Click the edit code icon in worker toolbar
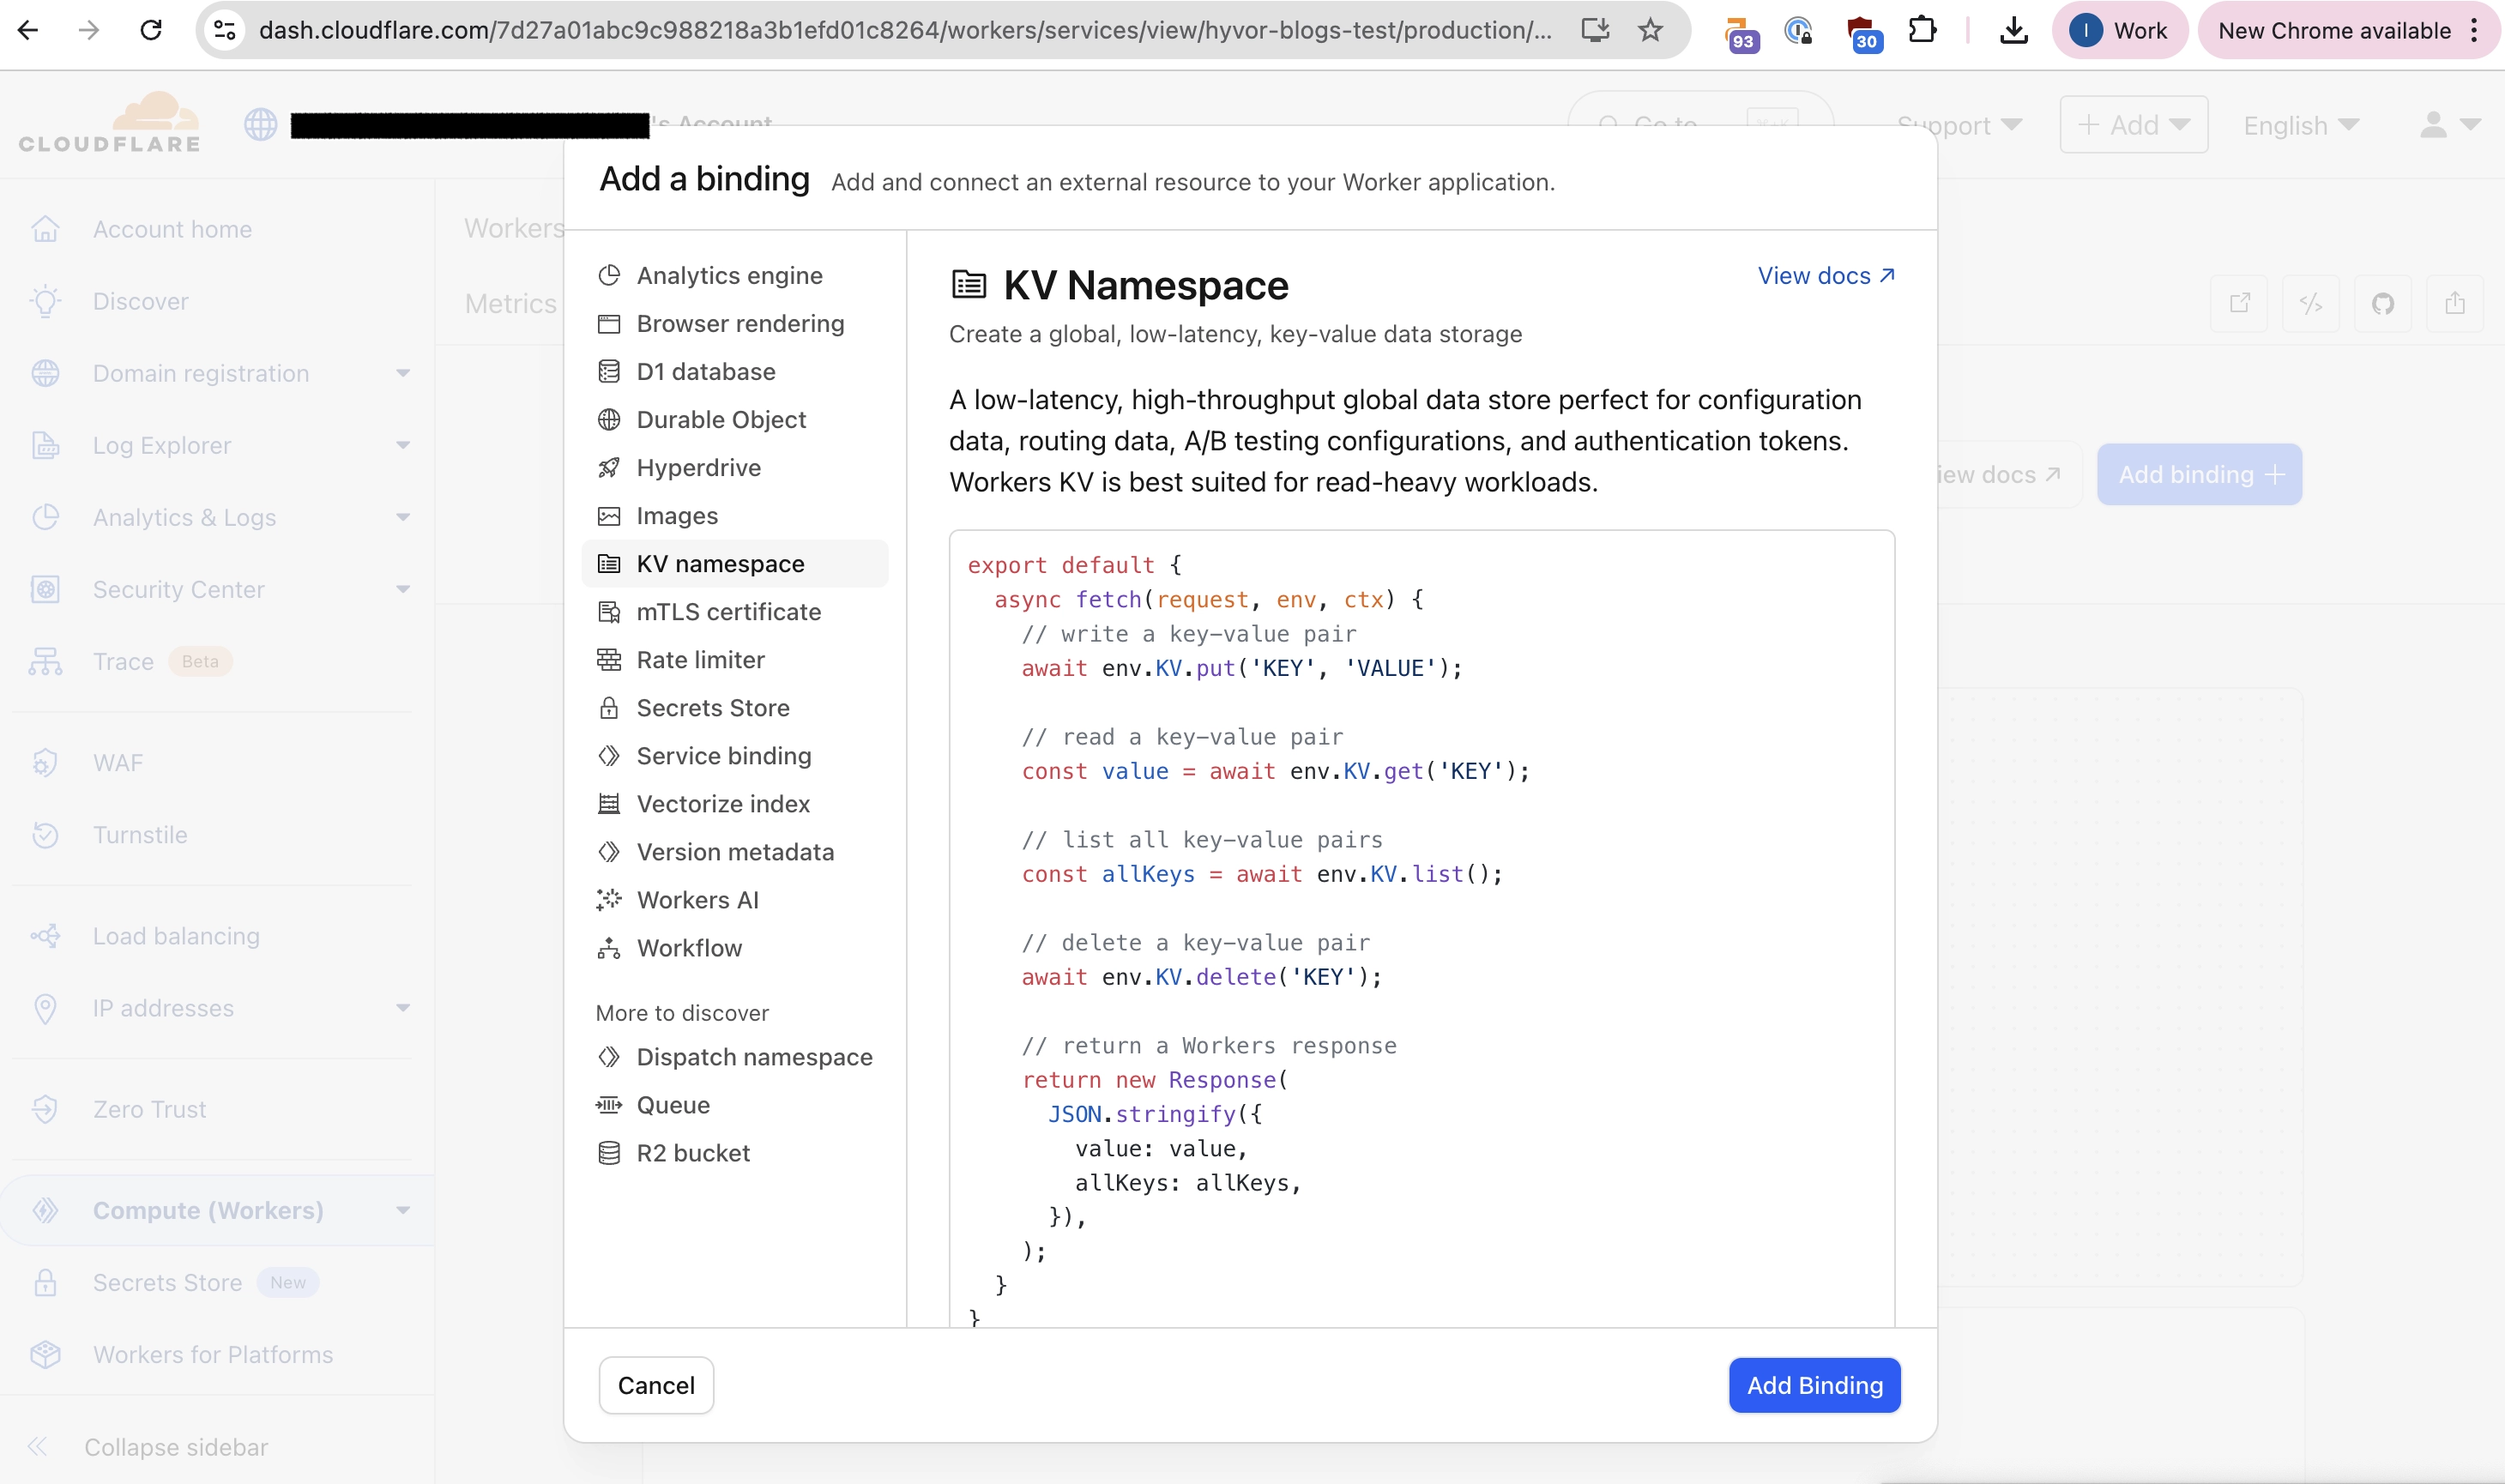The width and height of the screenshot is (2505, 1484). pyautogui.click(x=2310, y=303)
